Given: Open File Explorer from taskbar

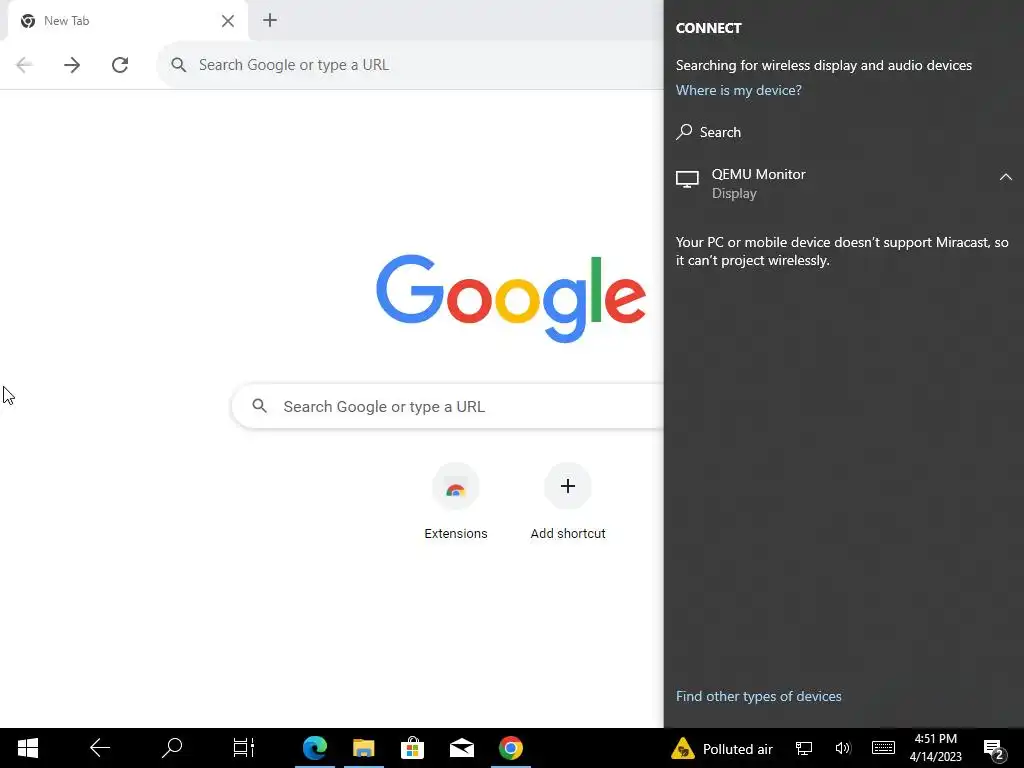Looking at the screenshot, I should point(364,748).
